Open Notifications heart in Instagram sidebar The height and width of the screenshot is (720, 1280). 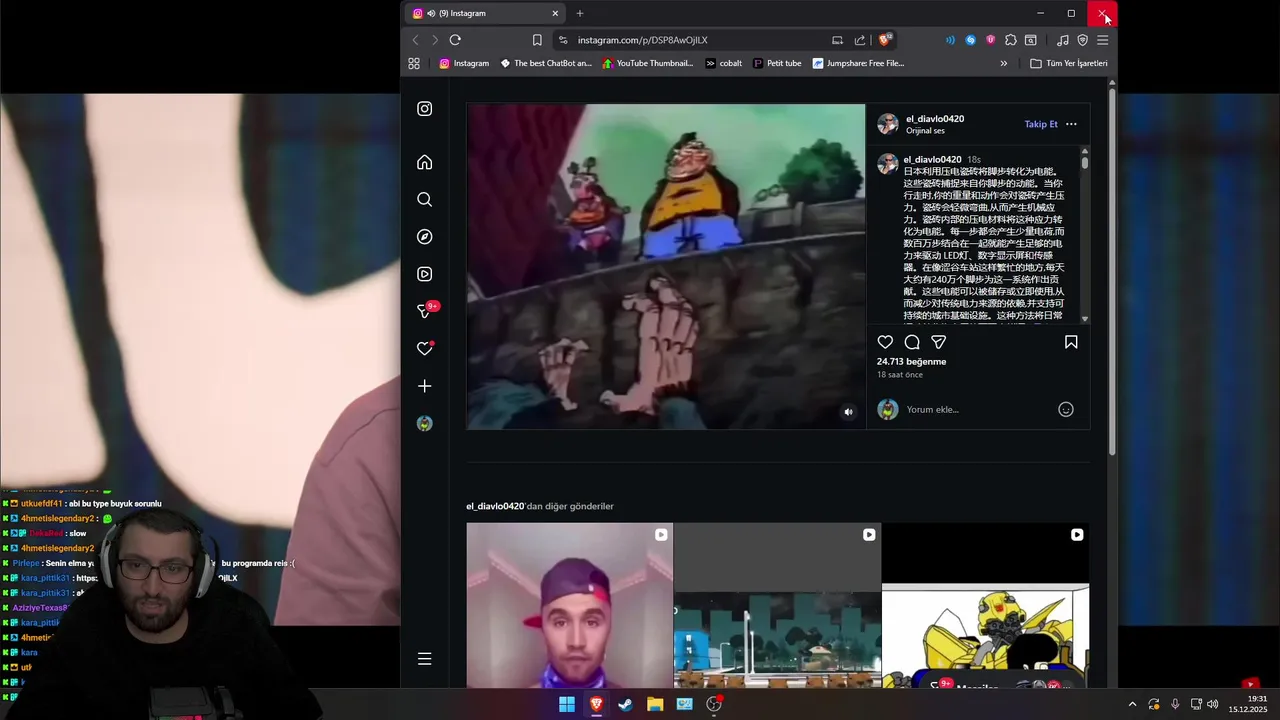click(425, 348)
